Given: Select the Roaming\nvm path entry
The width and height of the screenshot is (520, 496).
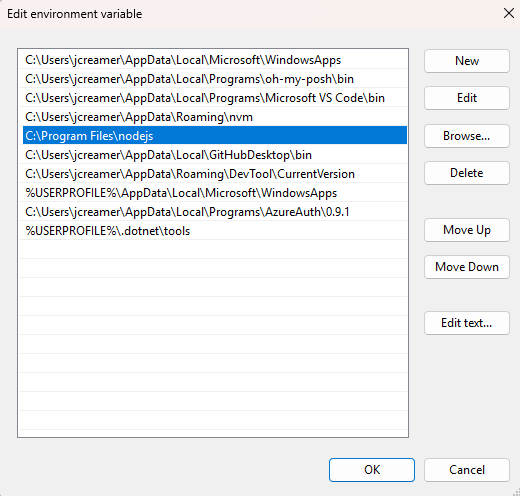Looking at the screenshot, I should coord(213,117).
